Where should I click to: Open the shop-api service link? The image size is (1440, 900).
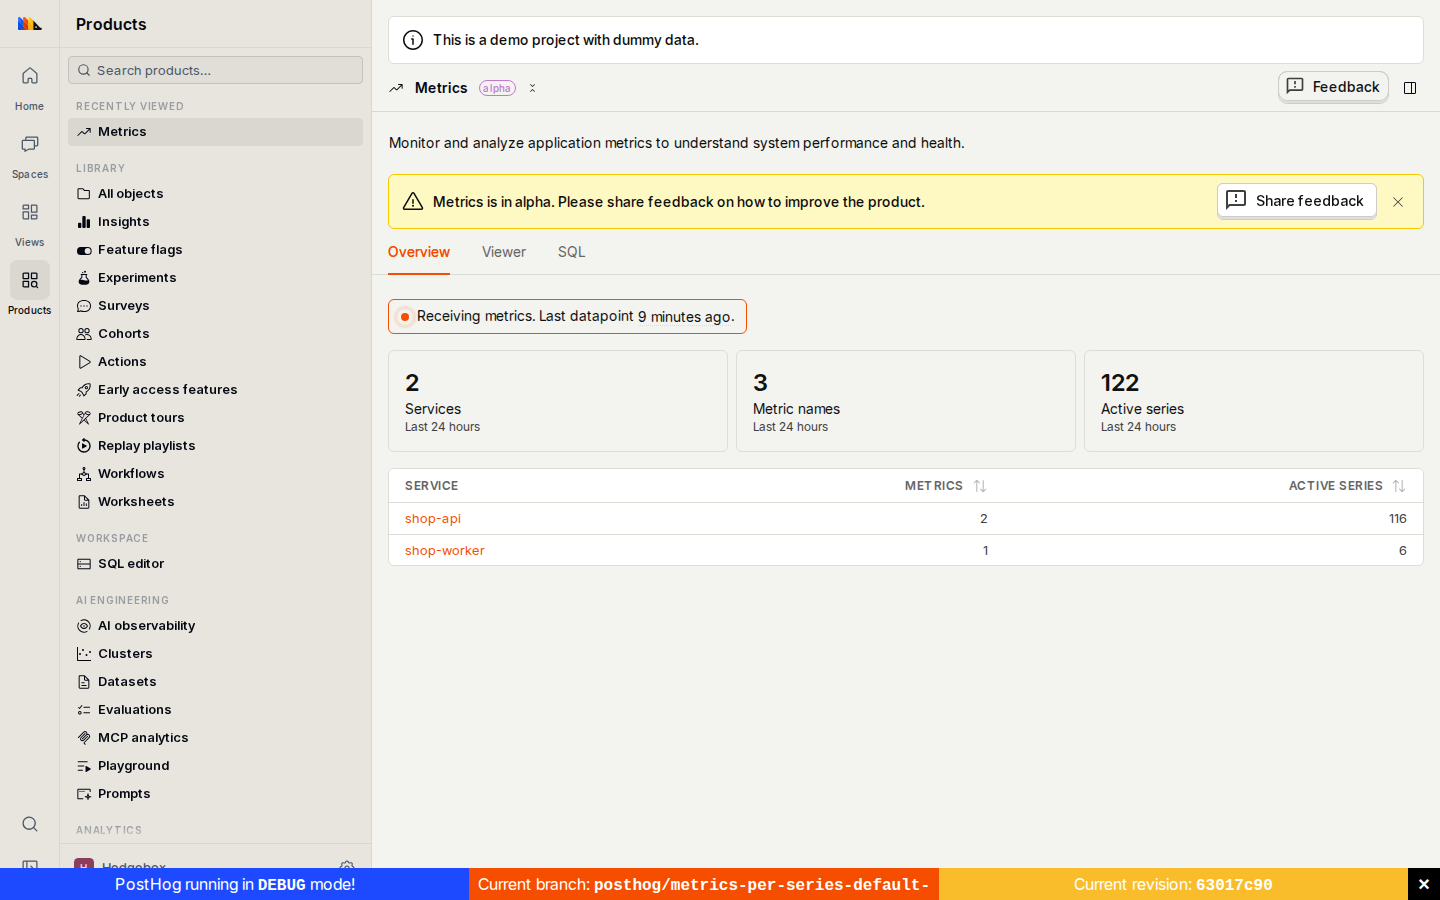433,518
